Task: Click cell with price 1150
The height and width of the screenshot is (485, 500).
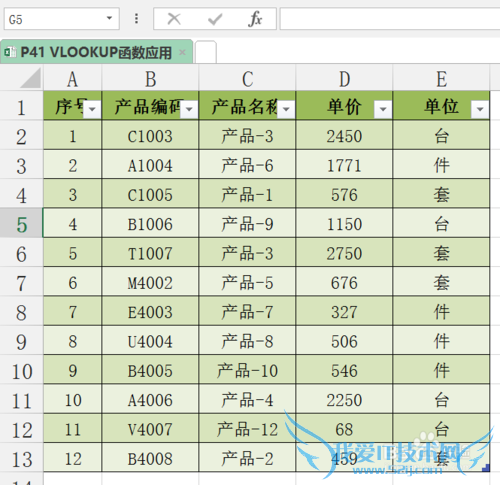Action: pyautogui.click(x=344, y=224)
